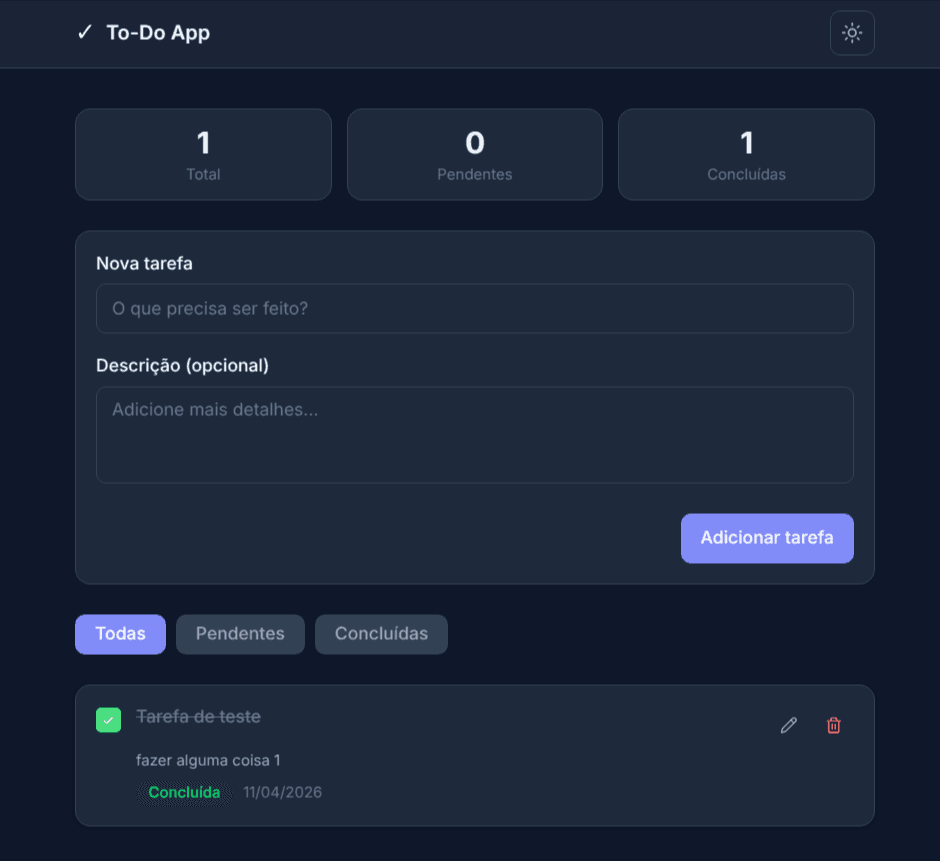Select the 'Todas' filter
This screenshot has height=861, width=940.
(120, 634)
